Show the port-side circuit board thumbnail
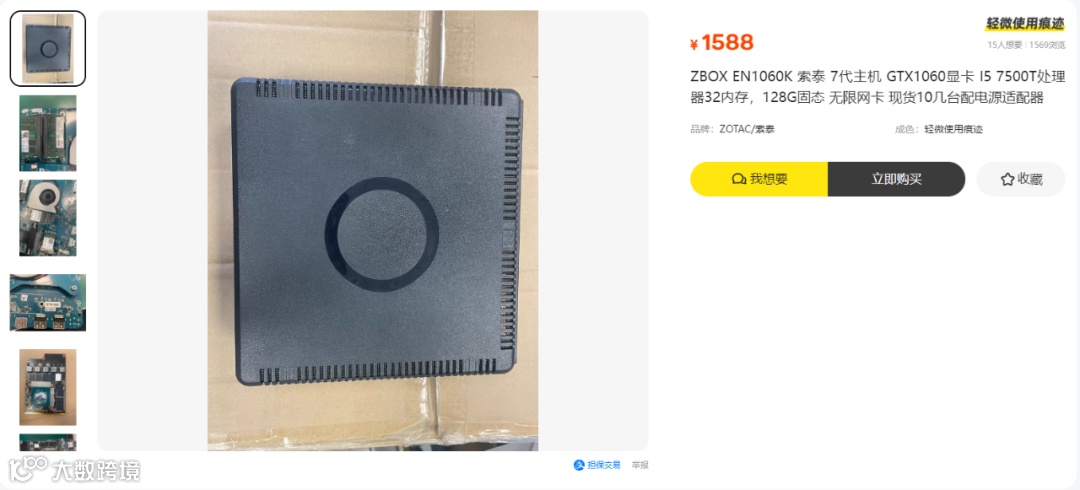Screen dimensions: 1080x490 pyautogui.click(x=48, y=303)
